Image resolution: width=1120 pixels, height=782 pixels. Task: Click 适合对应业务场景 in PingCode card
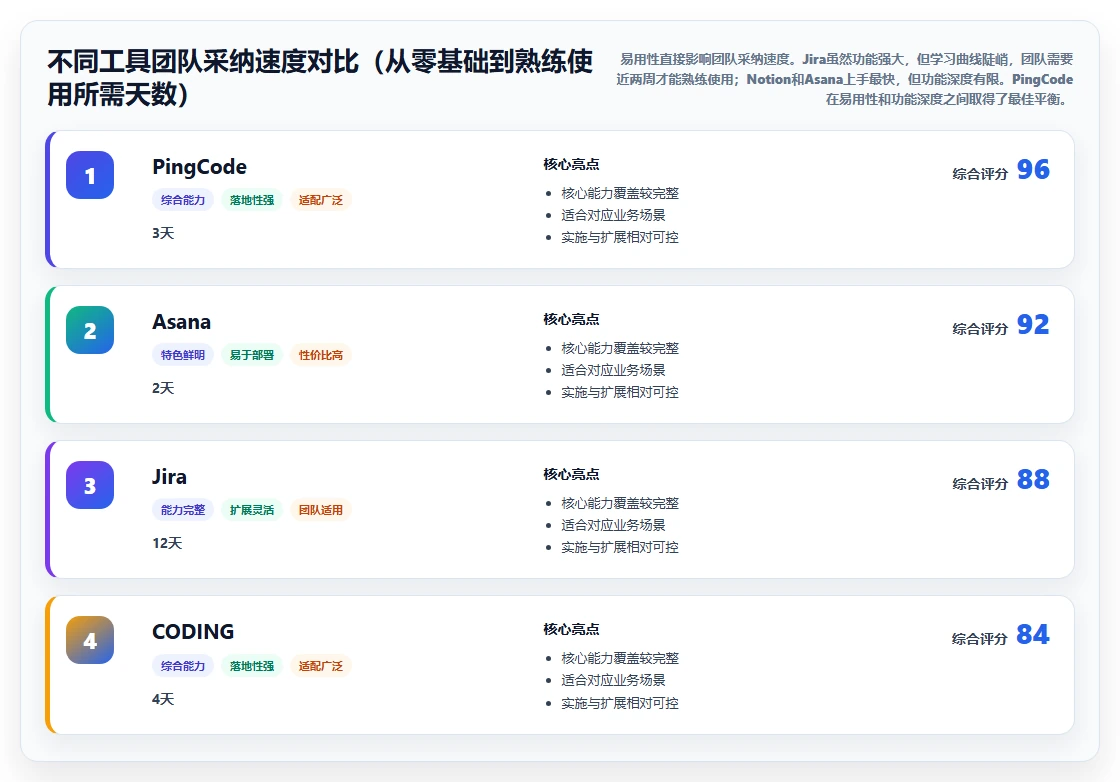pyautogui.click(x=613, y=215)
